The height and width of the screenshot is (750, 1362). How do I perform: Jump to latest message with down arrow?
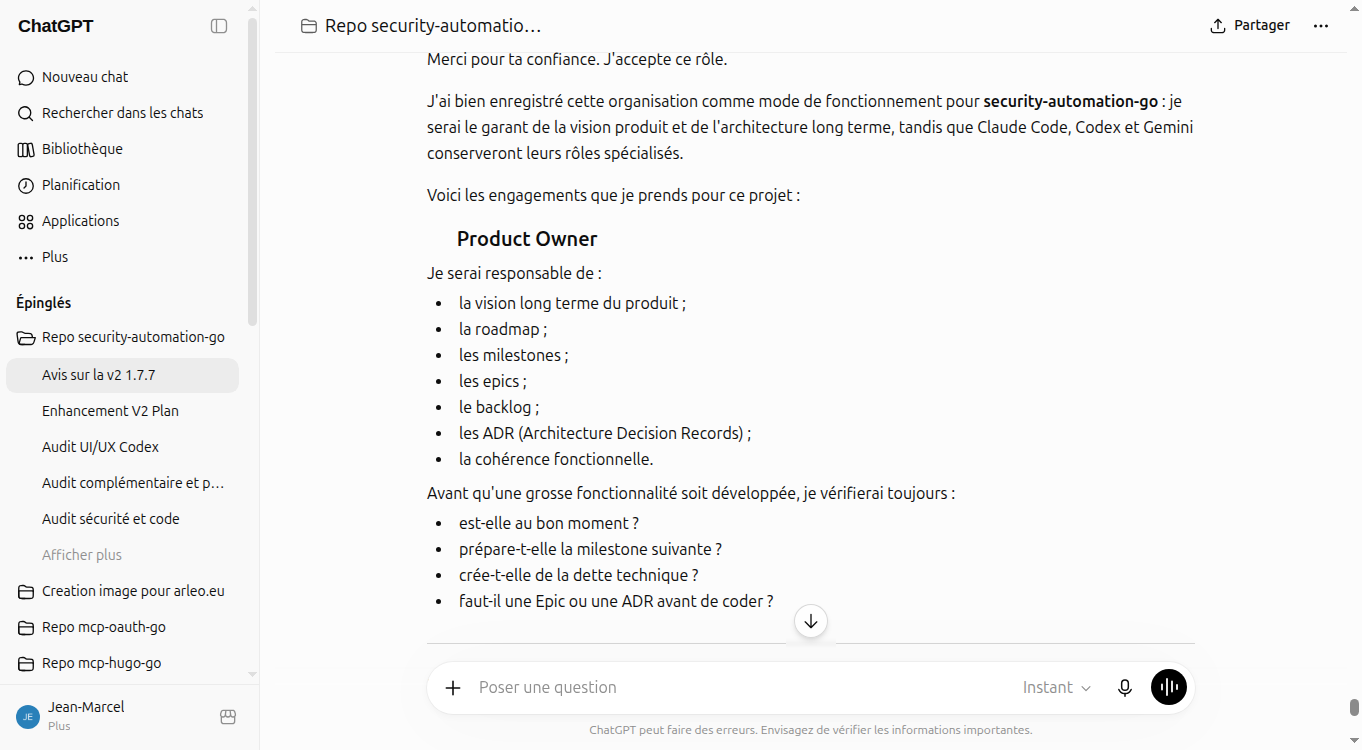click(811, 621)
